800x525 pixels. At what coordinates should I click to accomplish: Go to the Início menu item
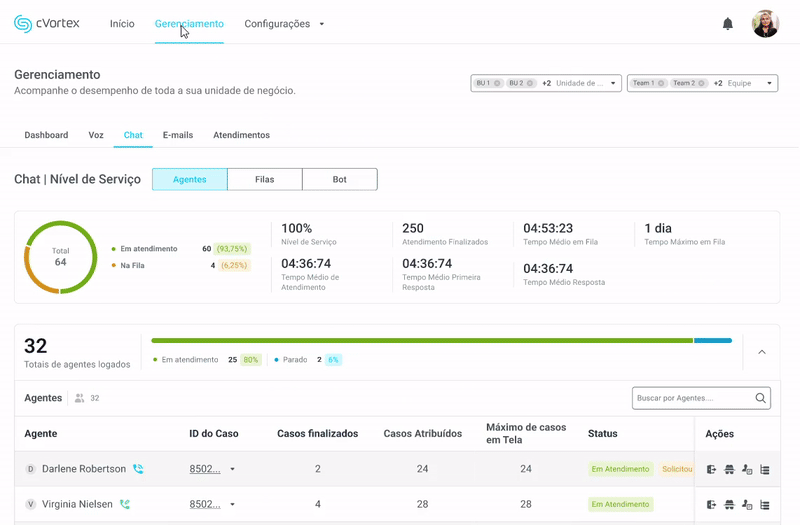coord(122,24)
